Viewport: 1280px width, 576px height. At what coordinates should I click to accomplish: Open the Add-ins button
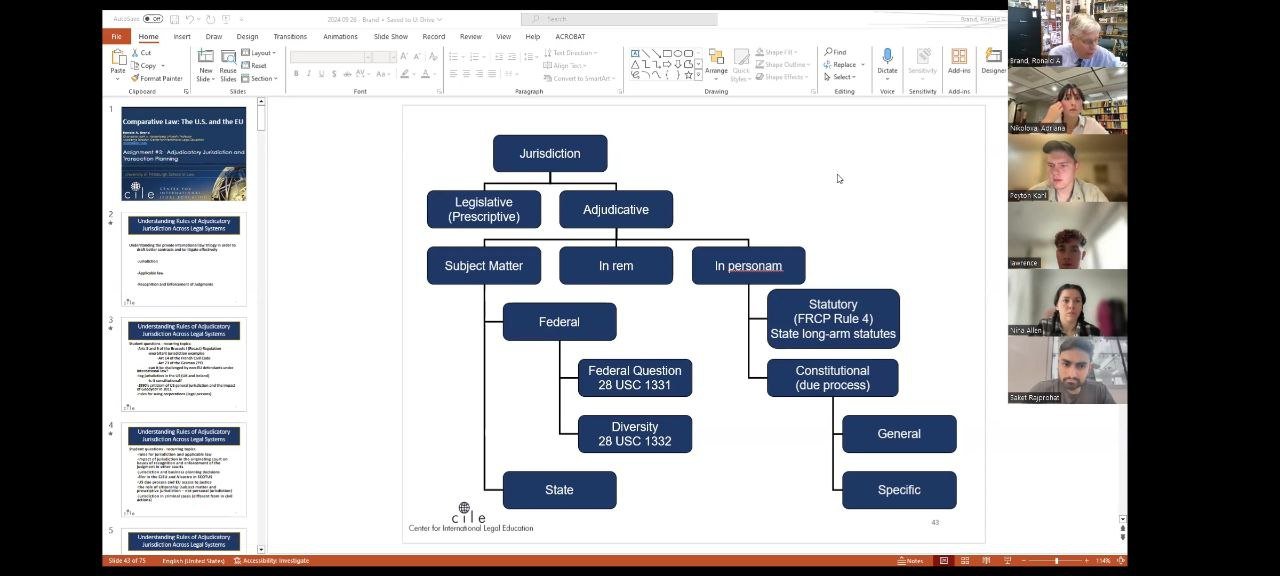[959, 61]
